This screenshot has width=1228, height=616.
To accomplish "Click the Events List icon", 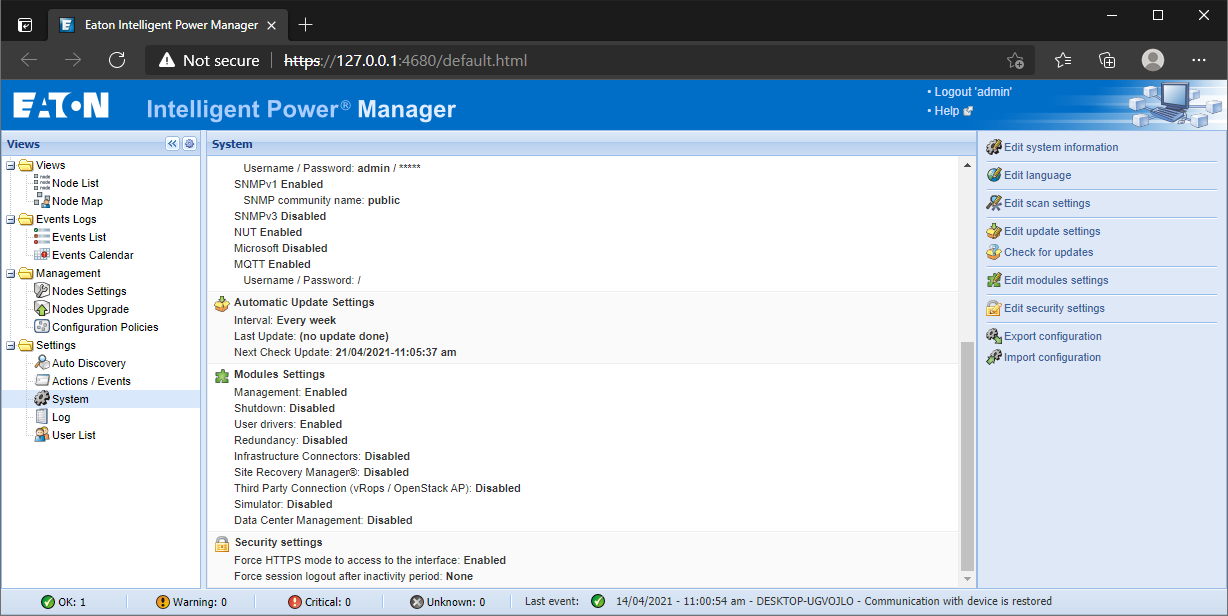I will (42, 237).
